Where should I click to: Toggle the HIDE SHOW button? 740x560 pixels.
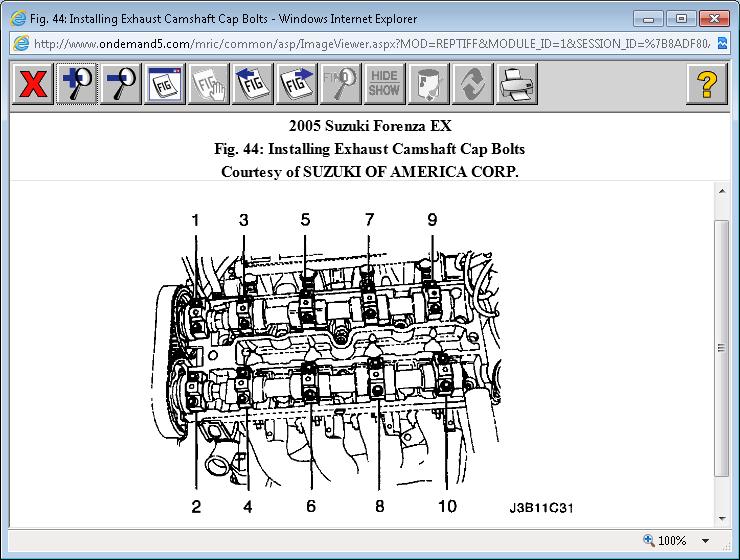(x=384, y=84)
